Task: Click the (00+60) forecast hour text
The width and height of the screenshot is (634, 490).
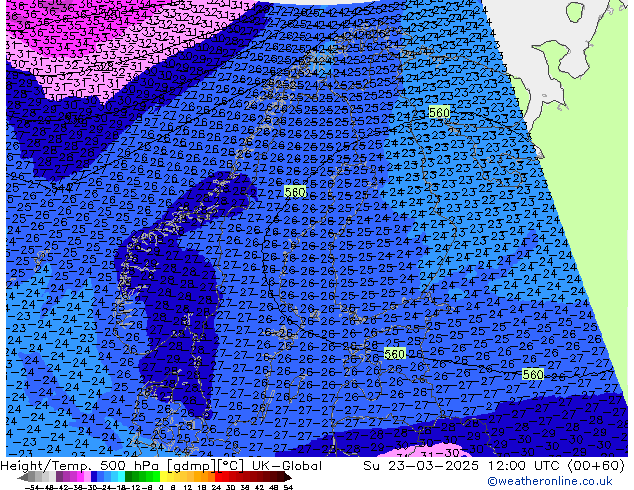Action: click(x=596, y=466)
